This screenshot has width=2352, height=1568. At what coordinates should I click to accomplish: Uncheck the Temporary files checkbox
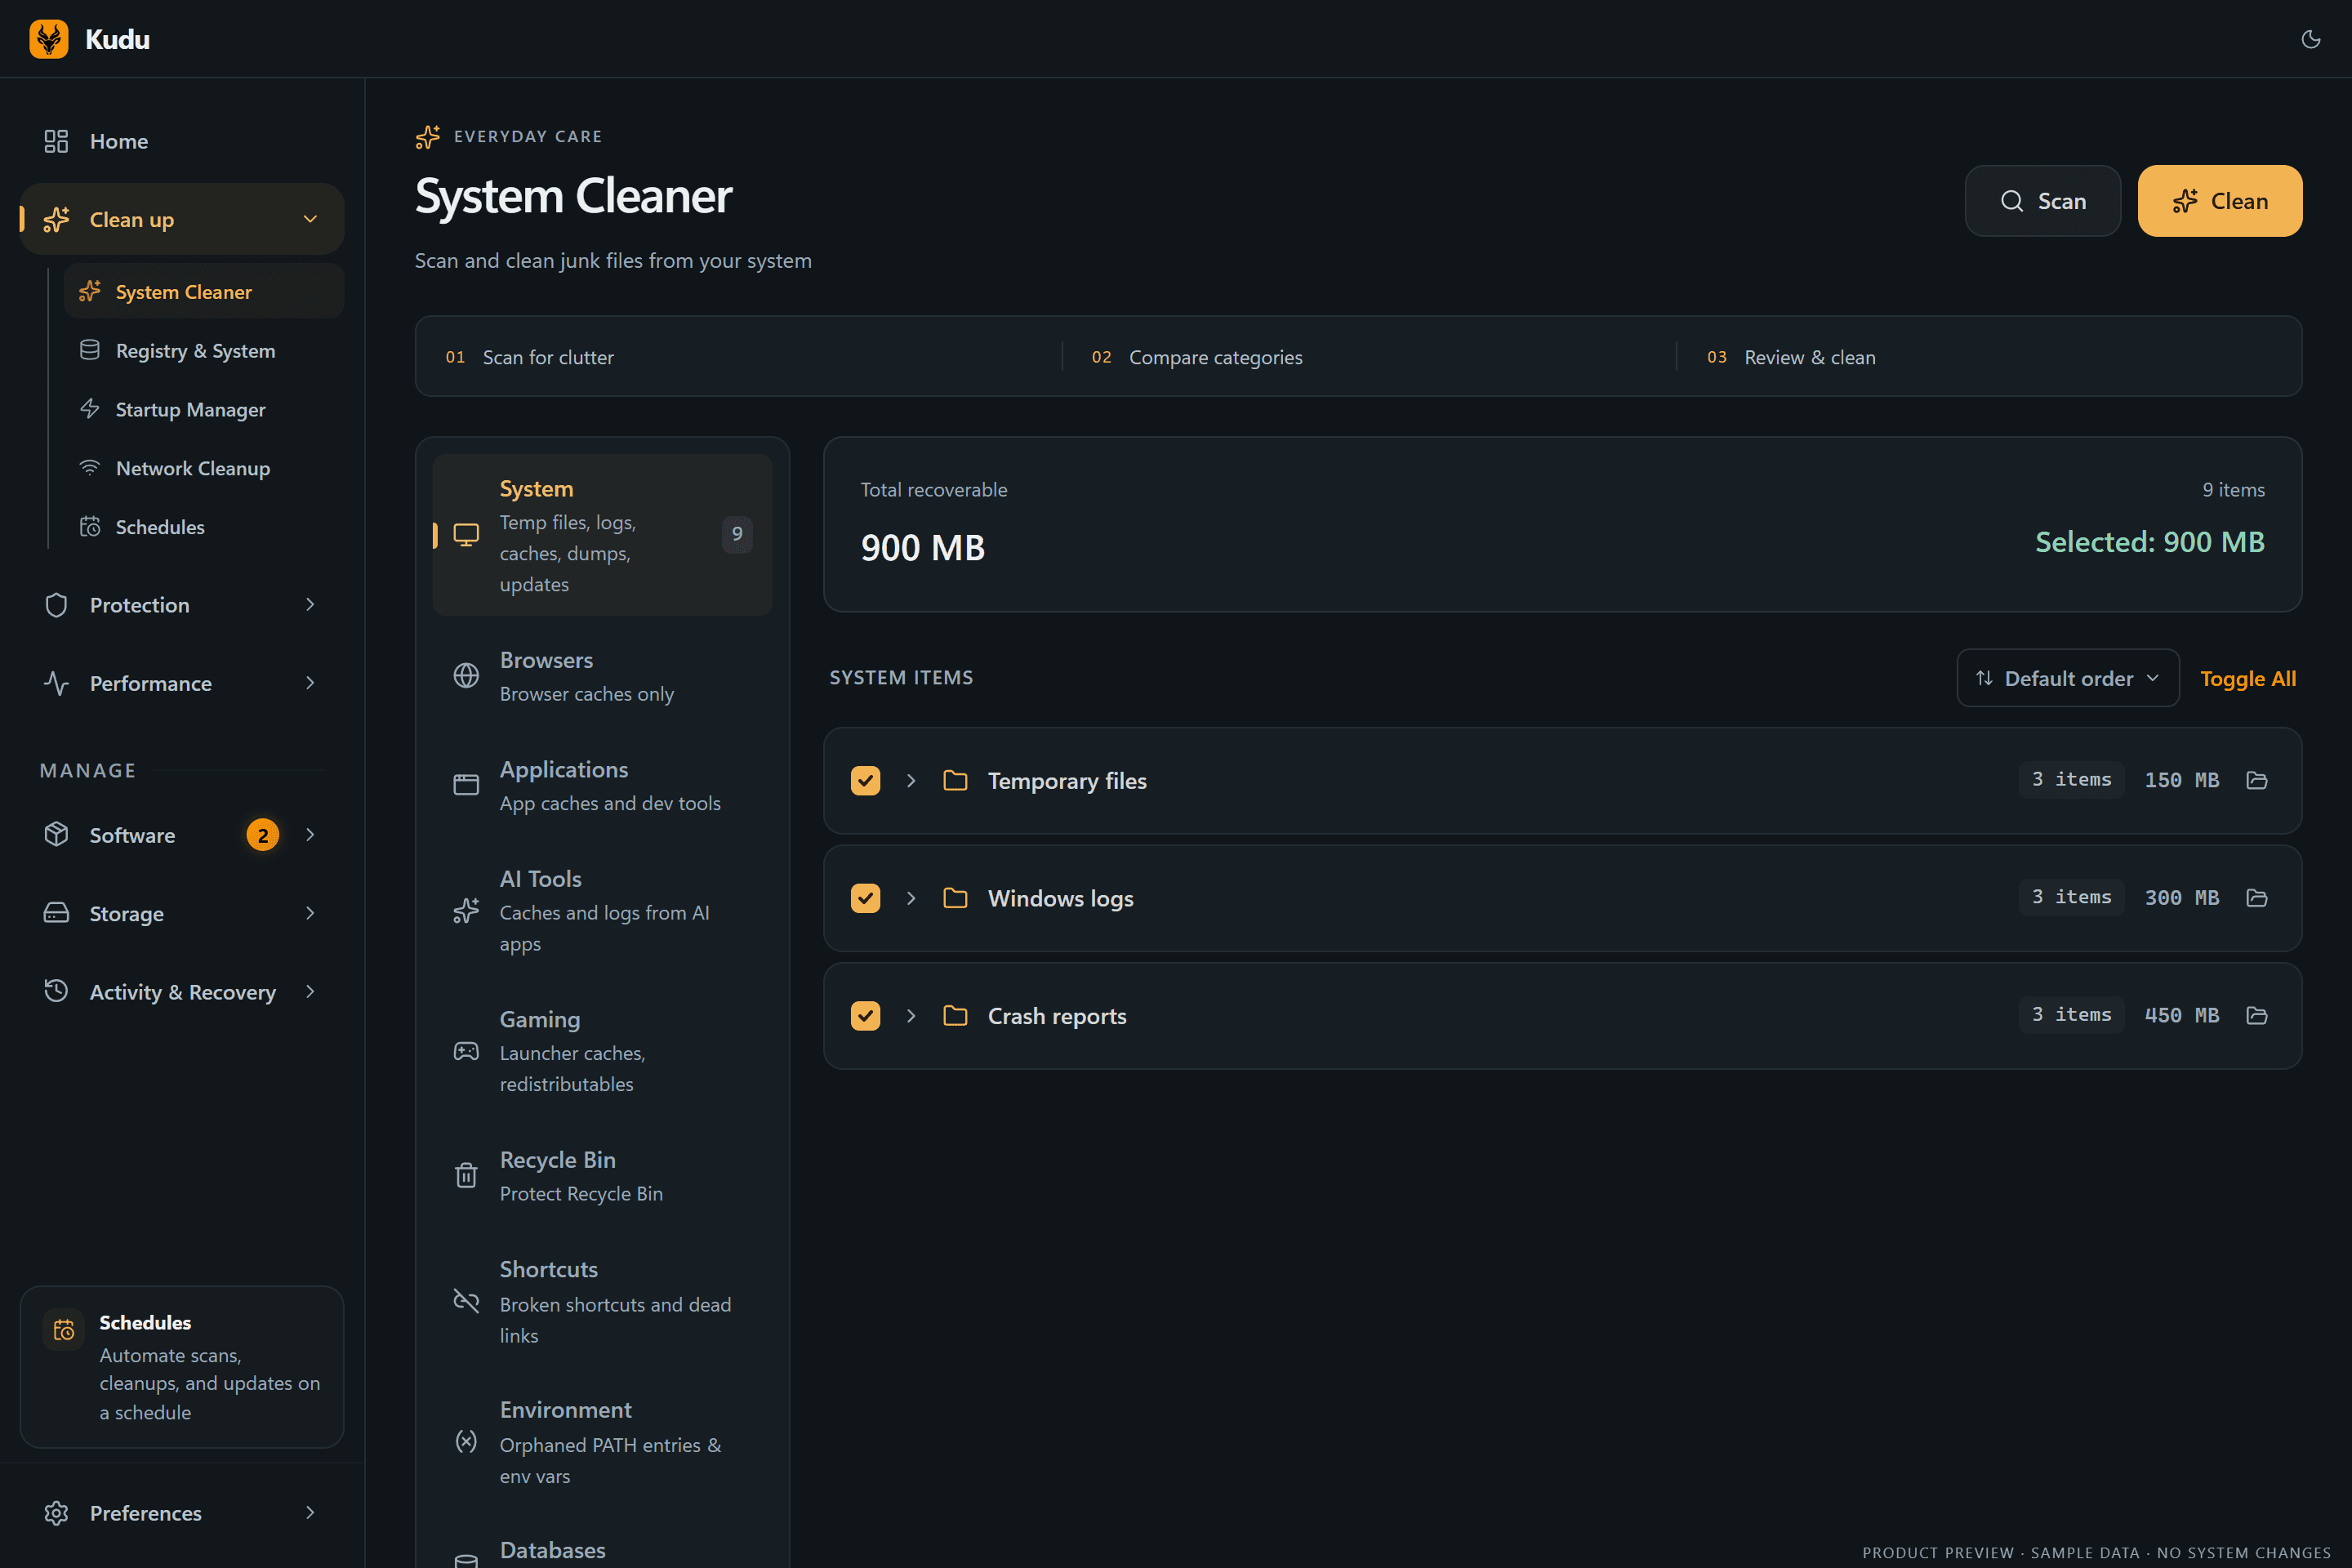[865, 780]
